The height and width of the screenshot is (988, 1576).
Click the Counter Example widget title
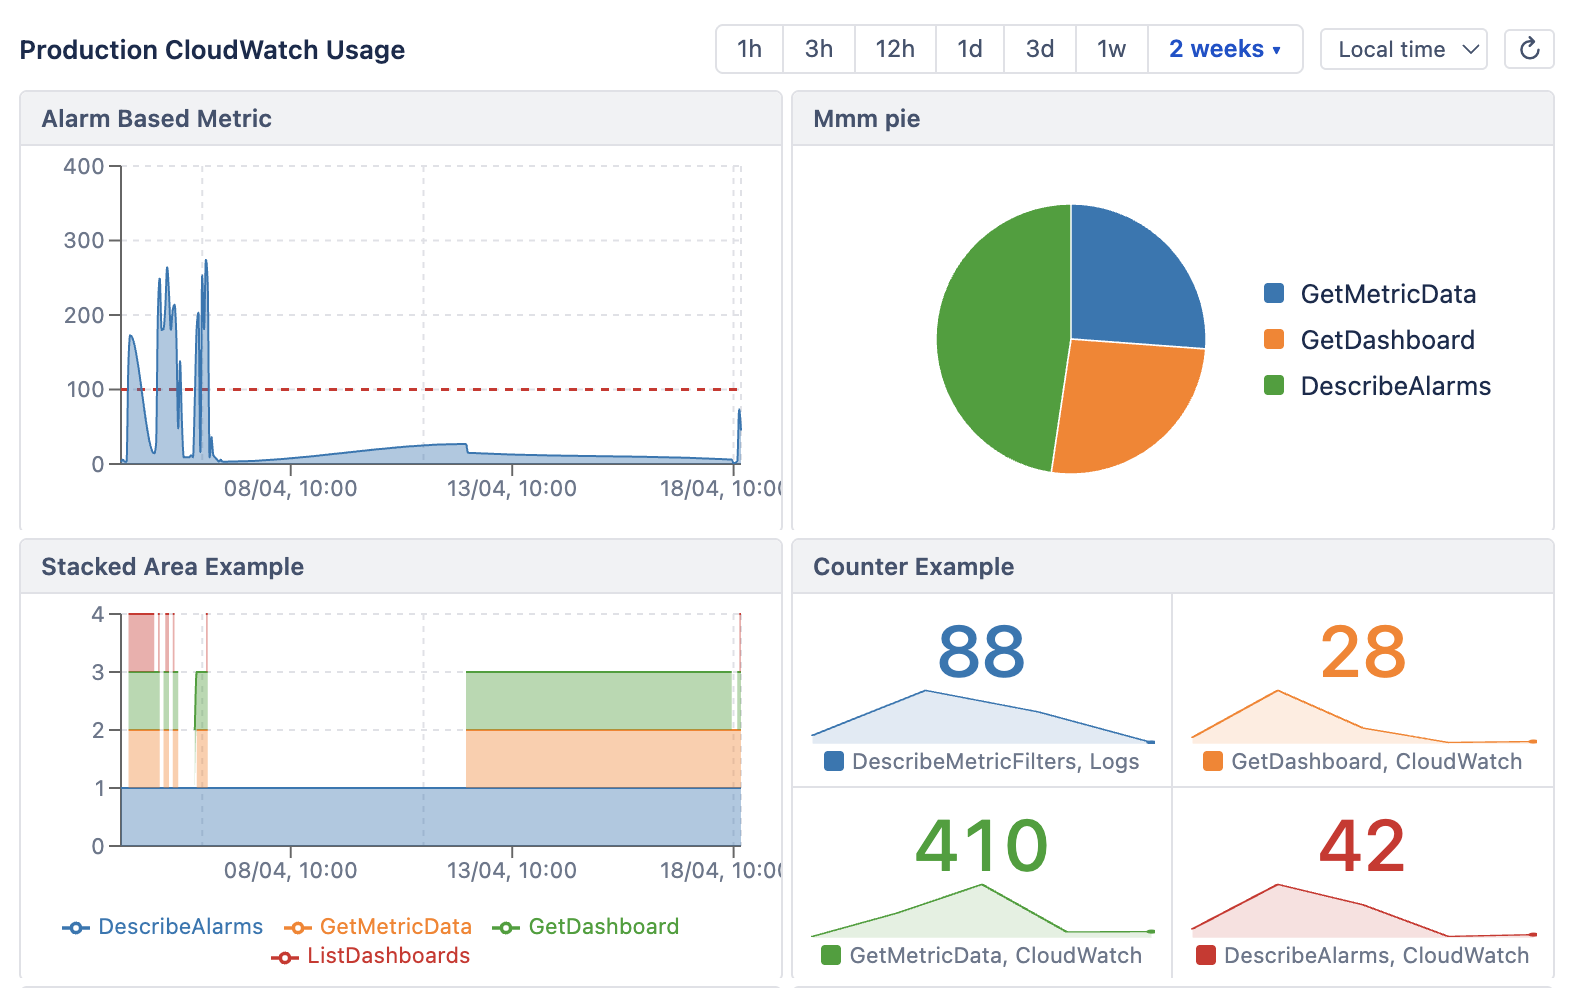[914, 567]
